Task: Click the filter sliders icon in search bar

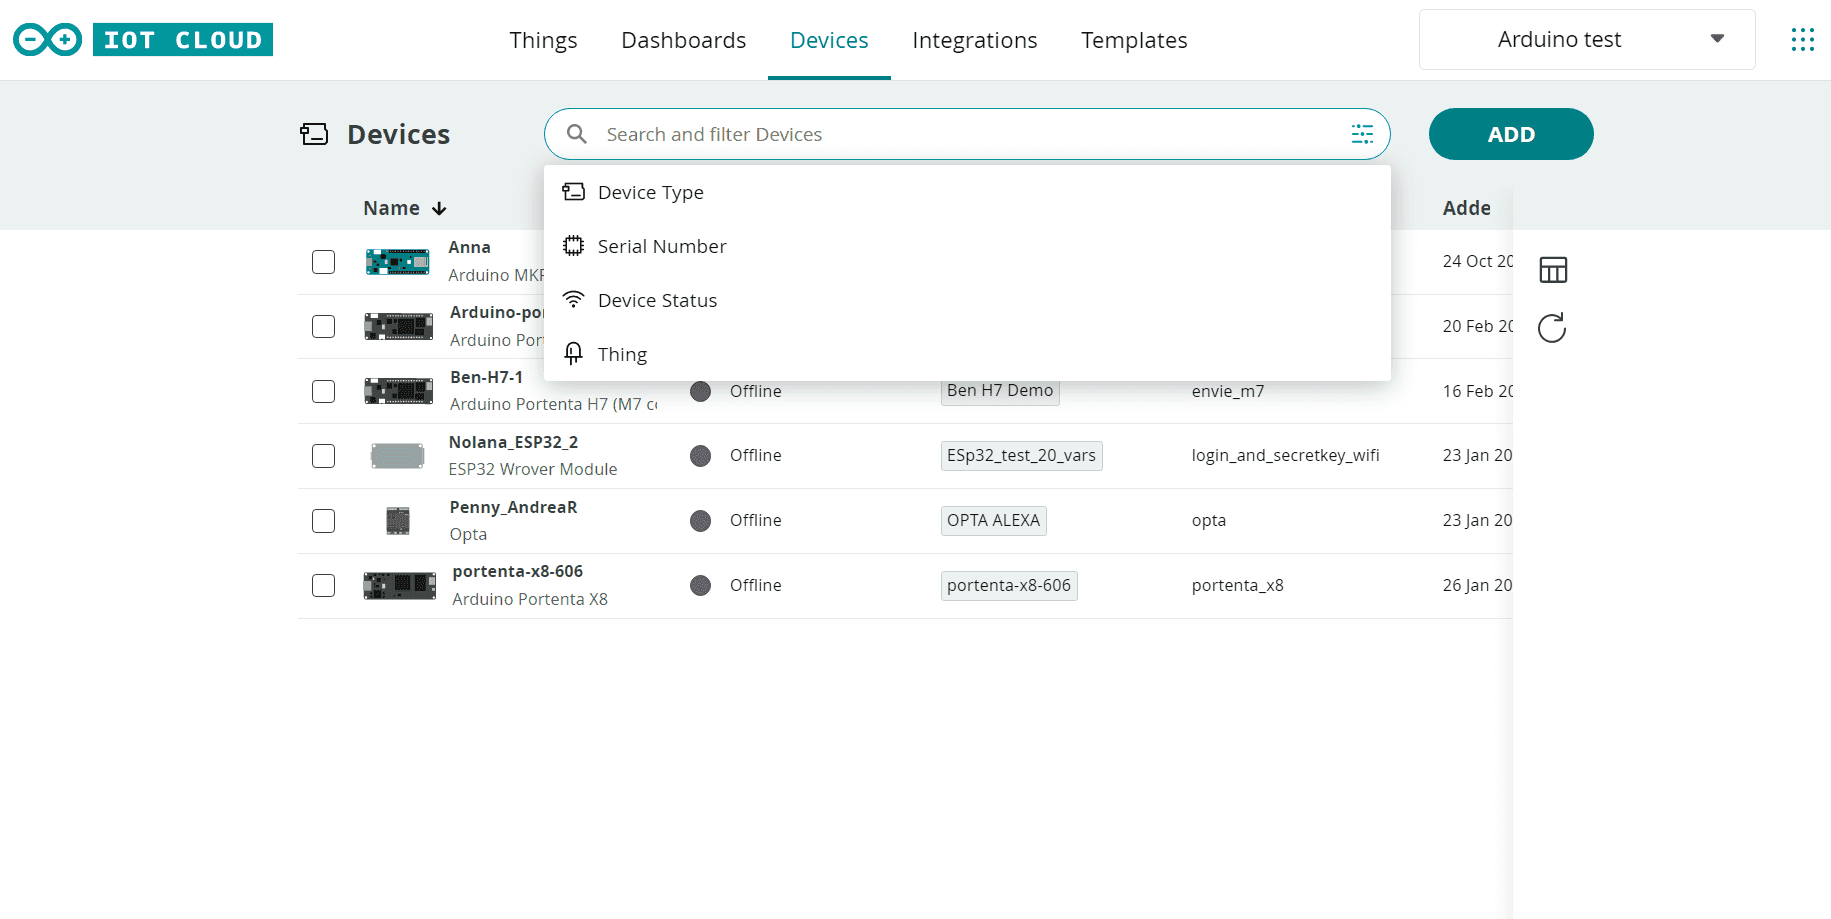Action: 1362,134
